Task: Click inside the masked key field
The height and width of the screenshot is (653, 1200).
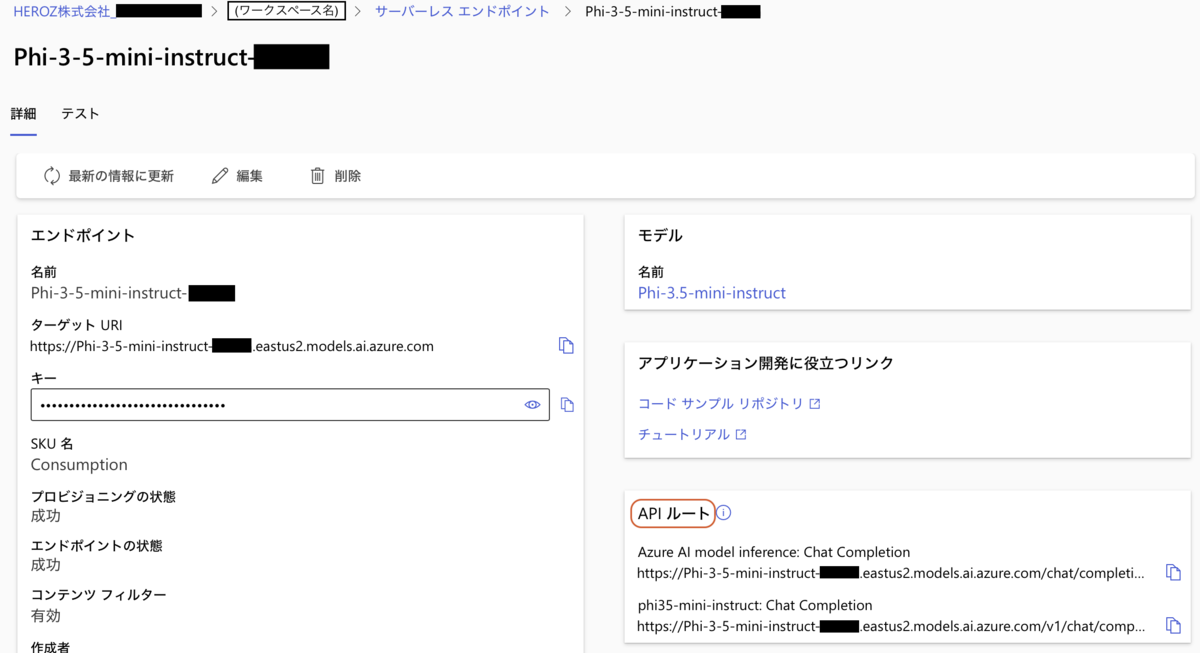Action: (290, 405)
